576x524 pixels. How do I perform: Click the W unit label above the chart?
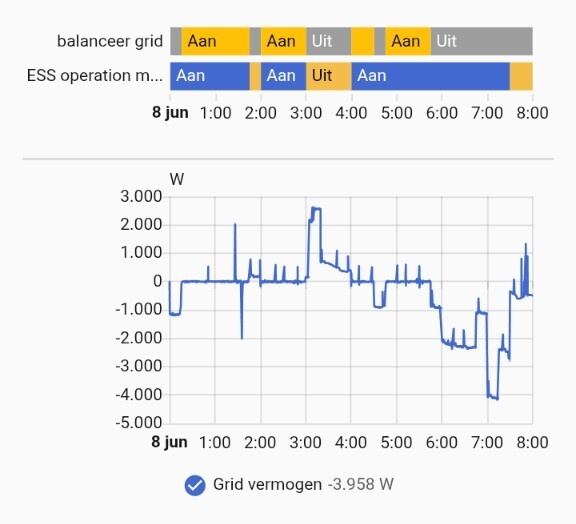pyautogui.click(x=177, y=180)
